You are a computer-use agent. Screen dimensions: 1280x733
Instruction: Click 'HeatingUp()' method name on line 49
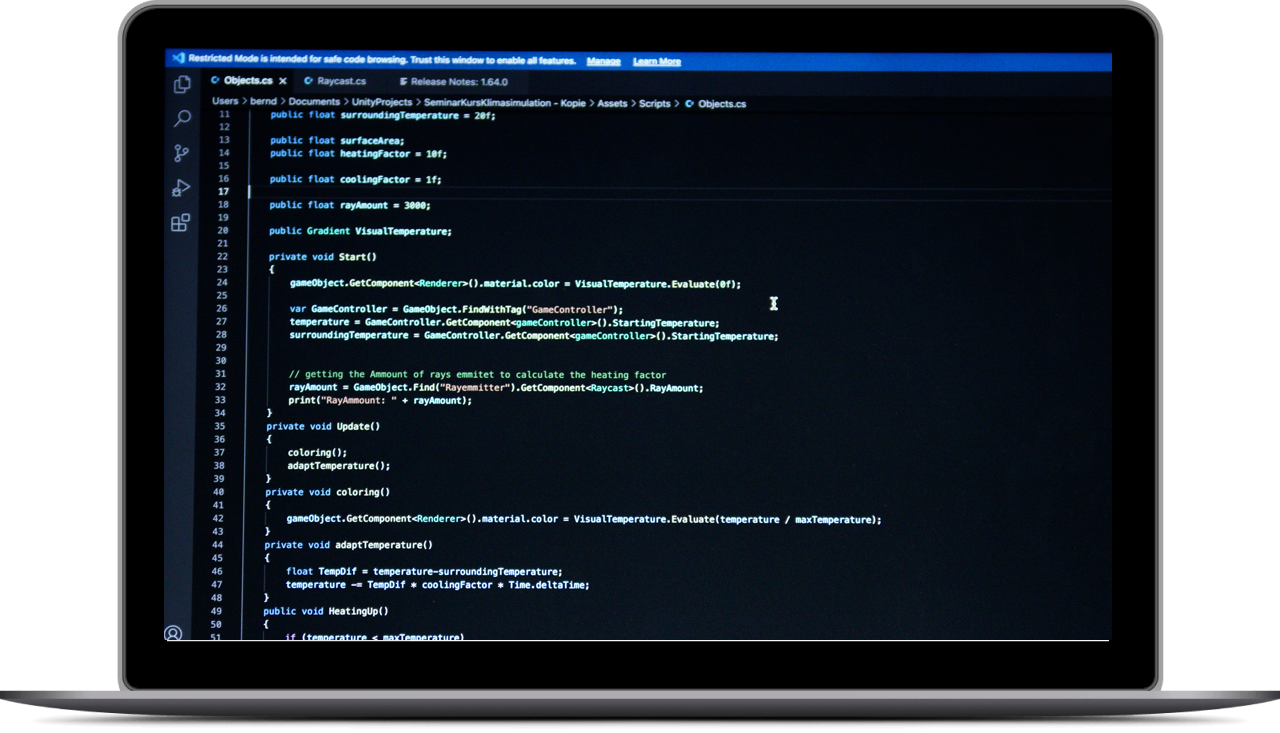point(358,611)
